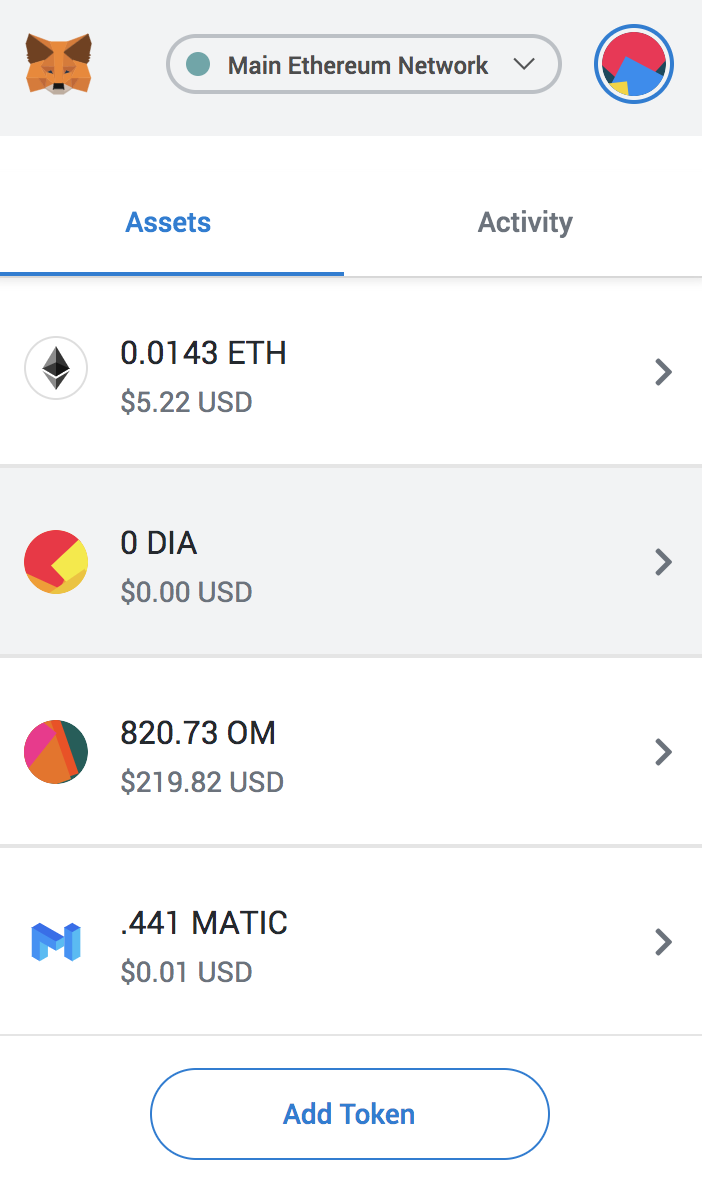Expand the ETH asset chevron
The width and height of the screenshot is (702, 1178).
click(663, 373)
